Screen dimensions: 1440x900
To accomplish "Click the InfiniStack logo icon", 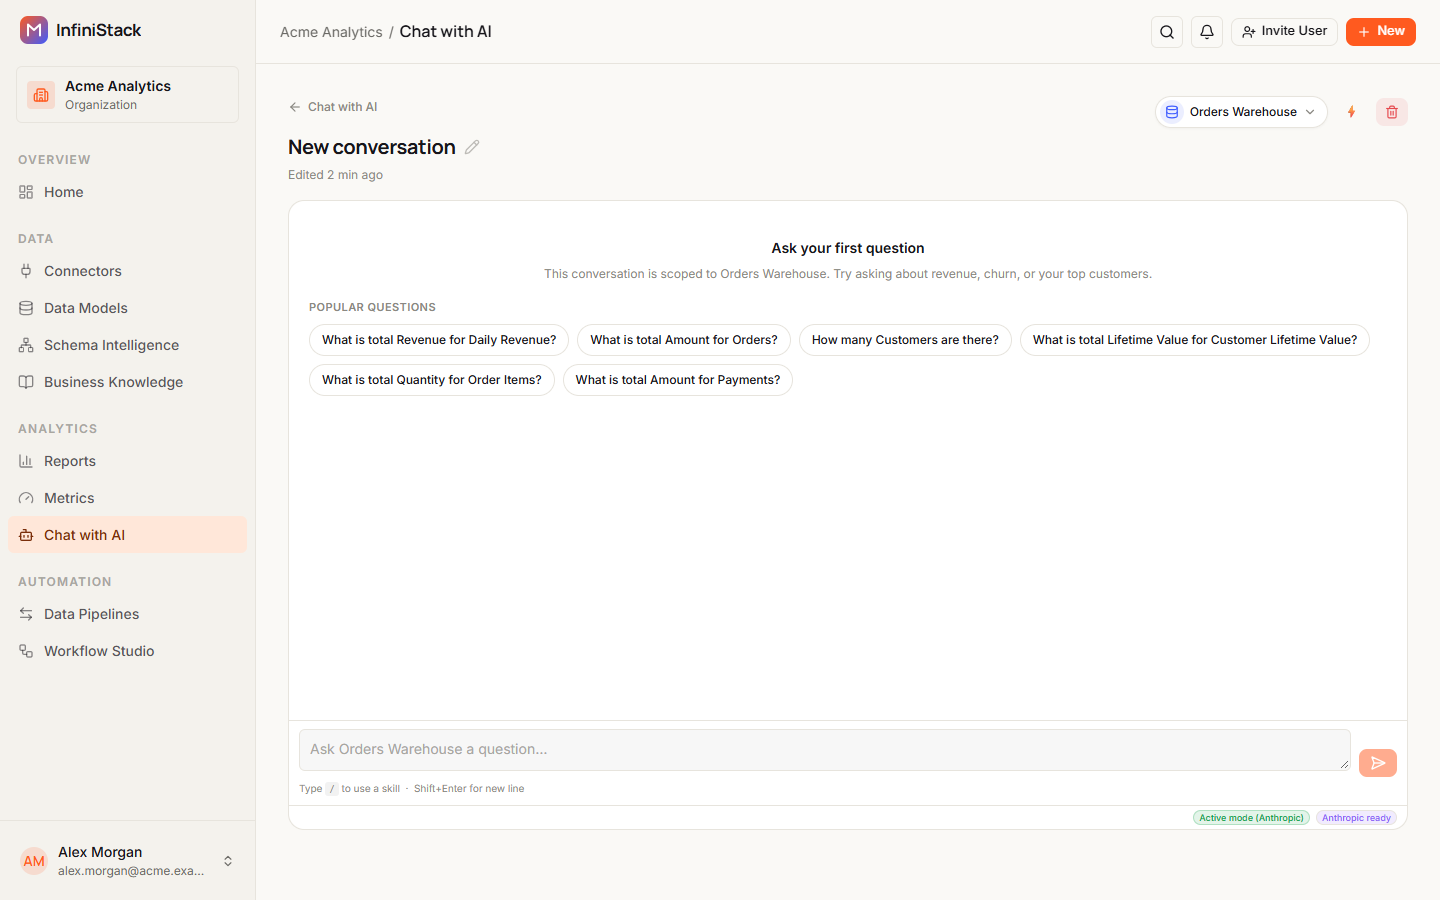I will 34,30.
